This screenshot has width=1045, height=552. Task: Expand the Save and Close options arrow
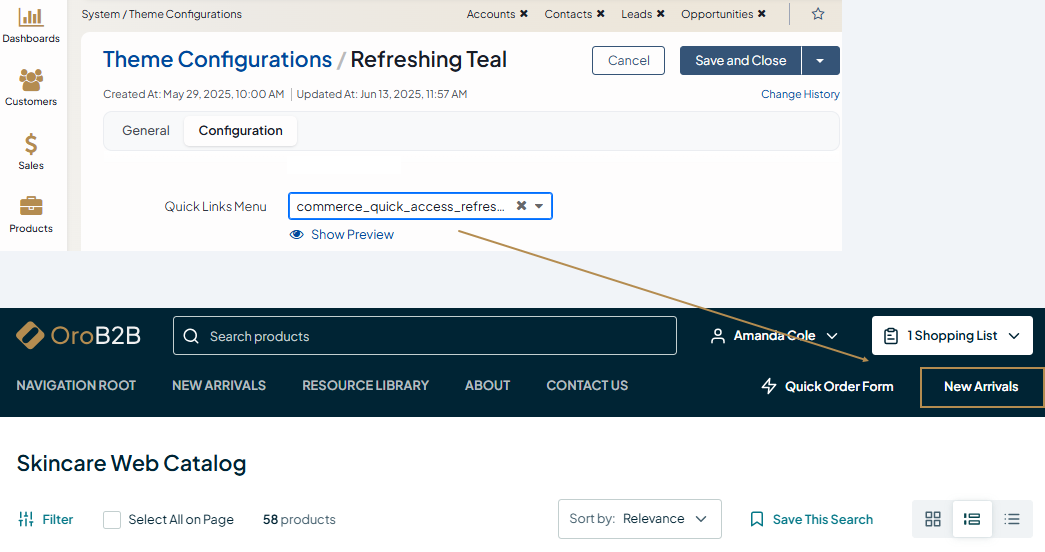(820, 61)
